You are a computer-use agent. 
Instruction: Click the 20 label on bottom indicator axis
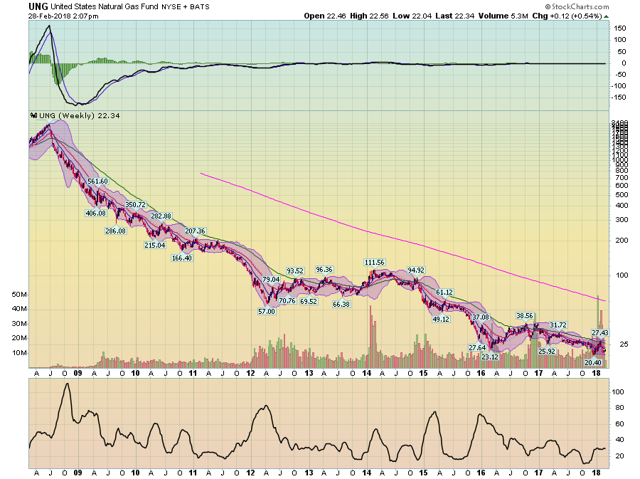[619, 456]
